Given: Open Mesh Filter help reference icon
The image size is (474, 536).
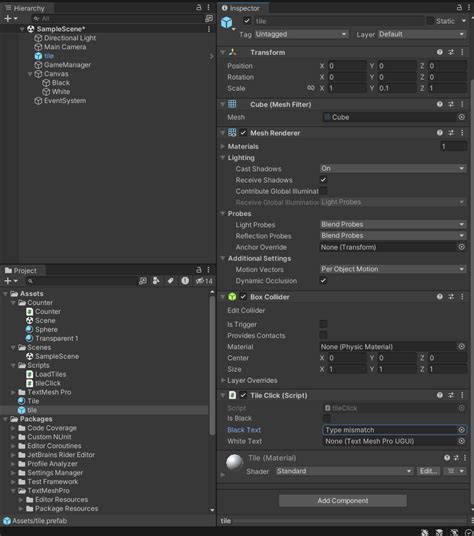Looking at the screenshot, I should 440,104.
